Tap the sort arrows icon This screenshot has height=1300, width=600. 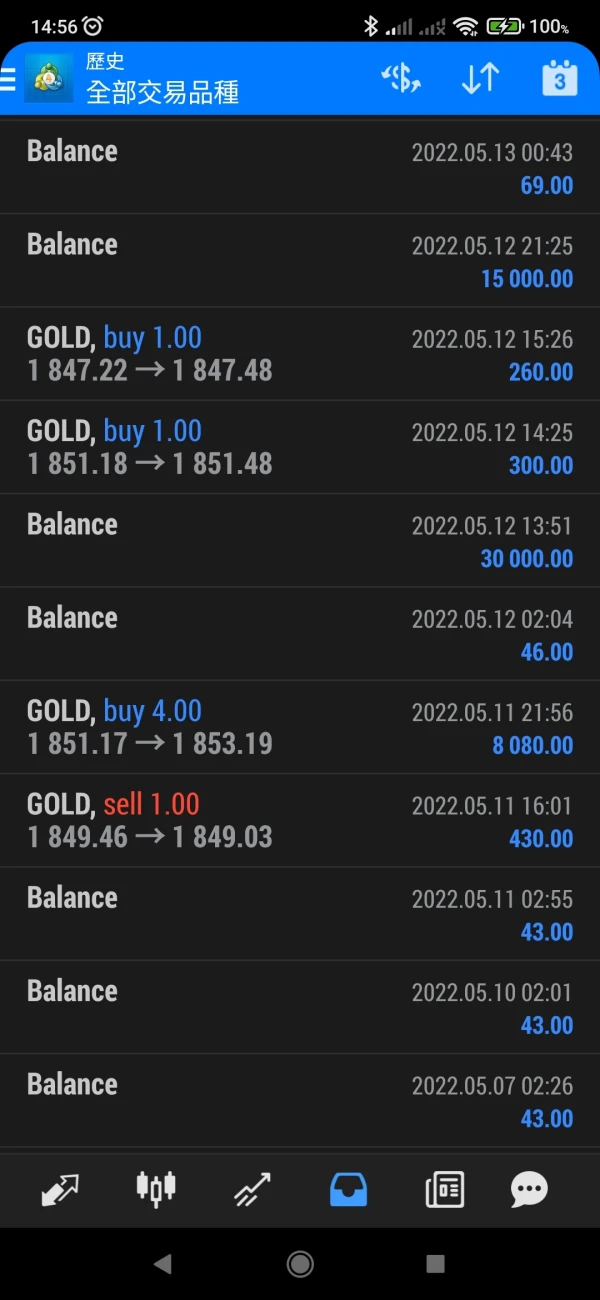480,79
